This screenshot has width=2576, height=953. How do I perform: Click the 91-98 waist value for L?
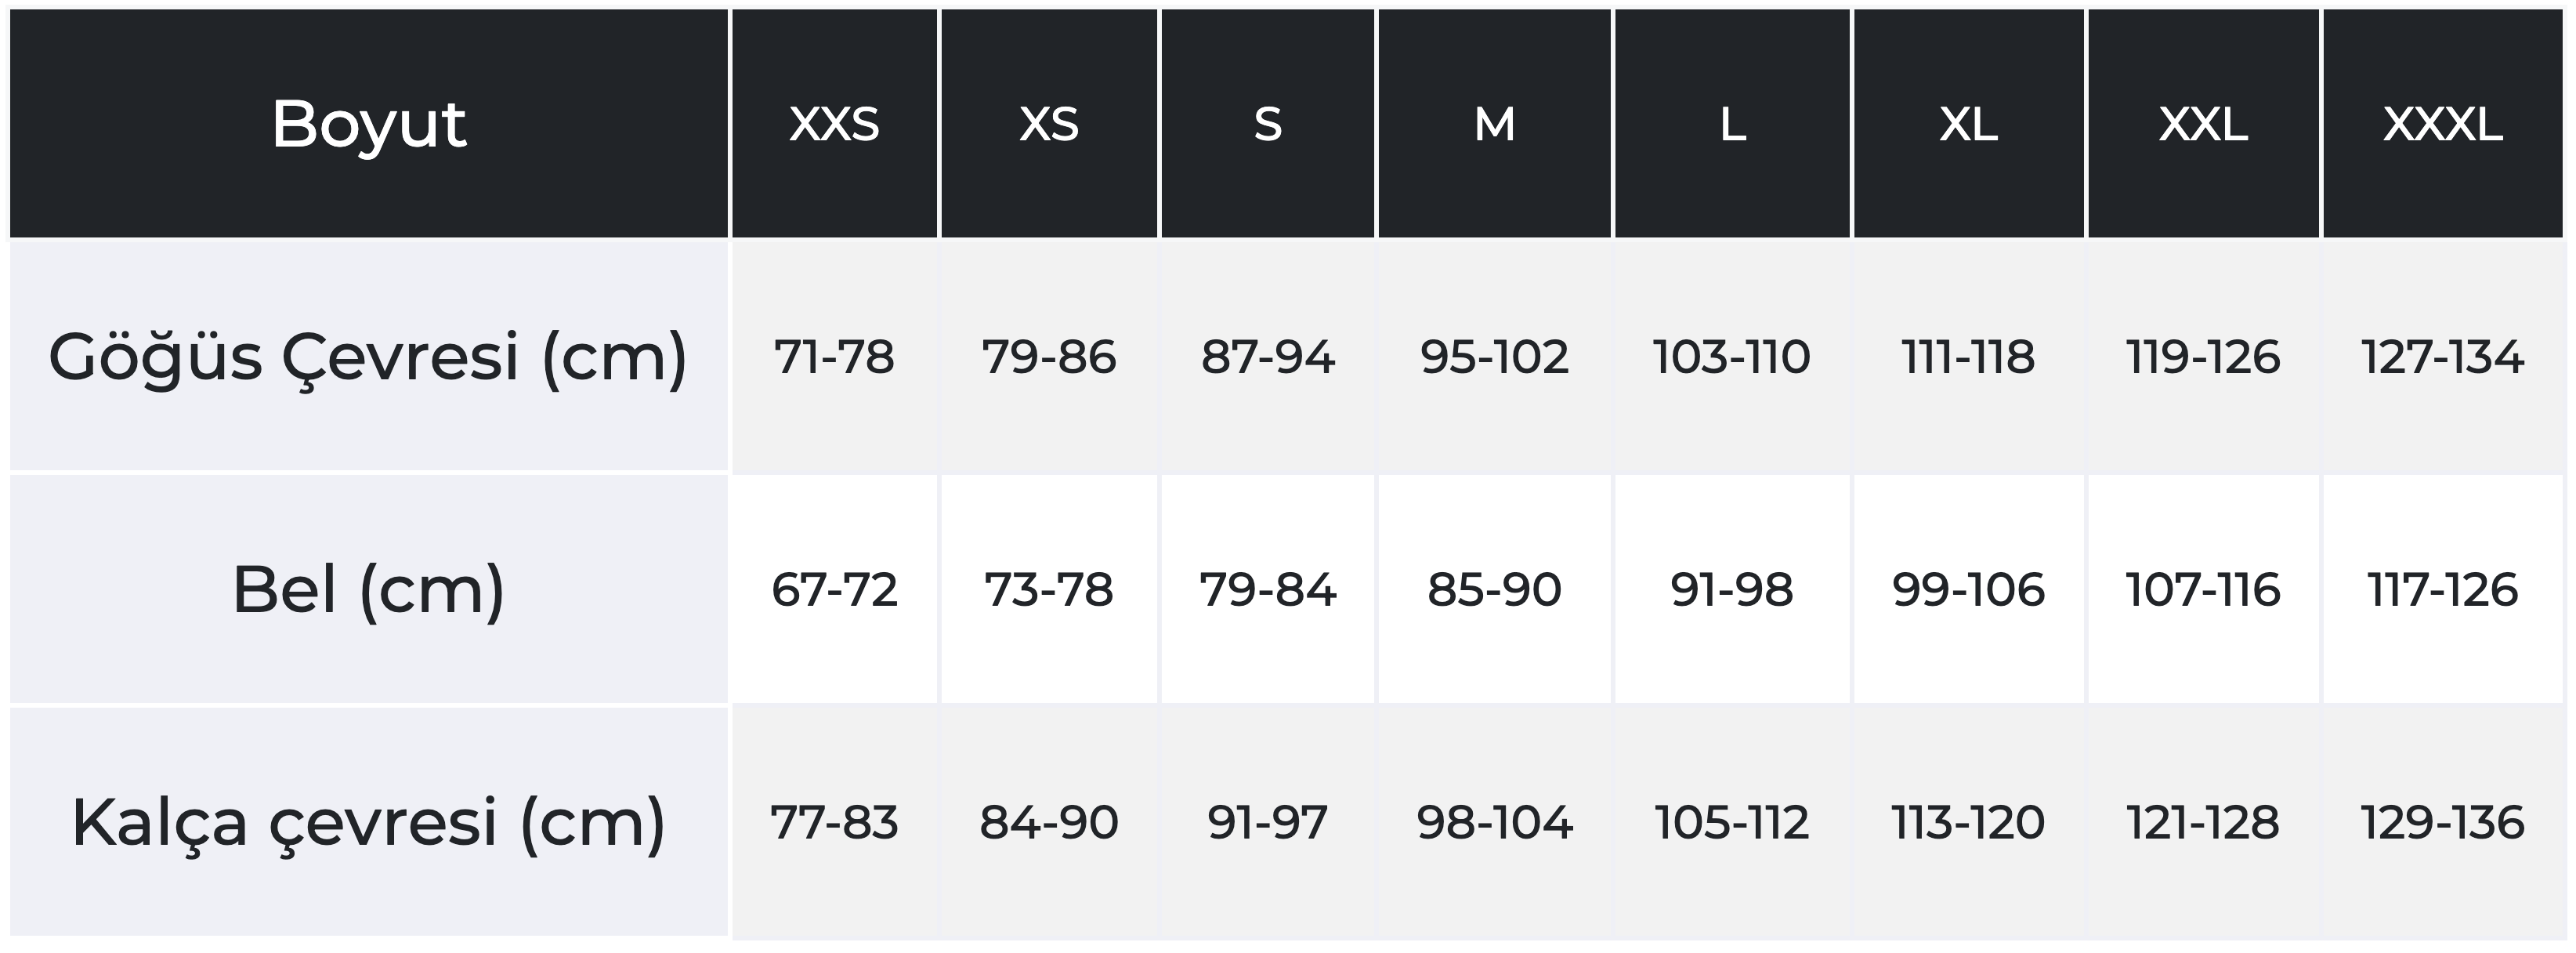[1732, 589]
